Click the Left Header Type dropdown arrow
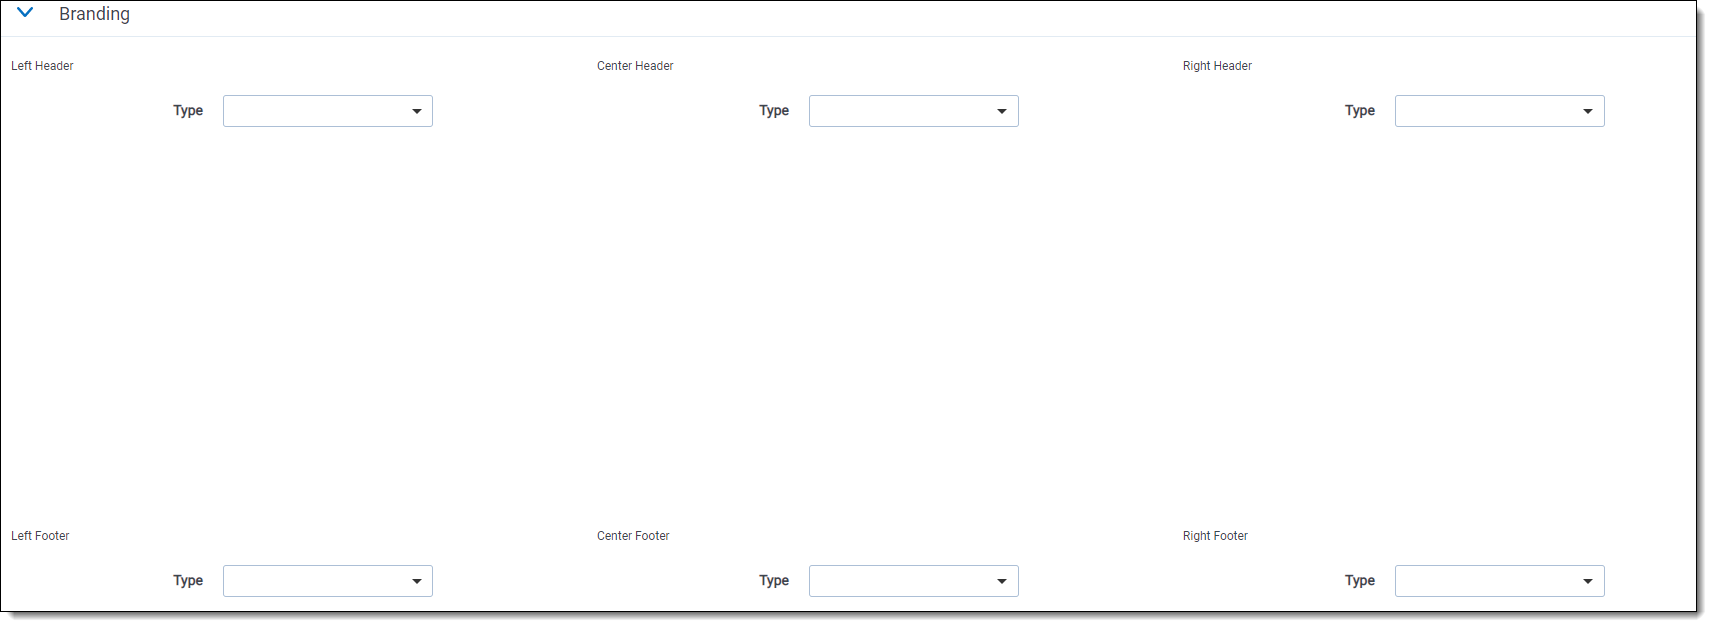Image resolution: width=1712 pixels, height=627 pixels. (x=417, y=111)
